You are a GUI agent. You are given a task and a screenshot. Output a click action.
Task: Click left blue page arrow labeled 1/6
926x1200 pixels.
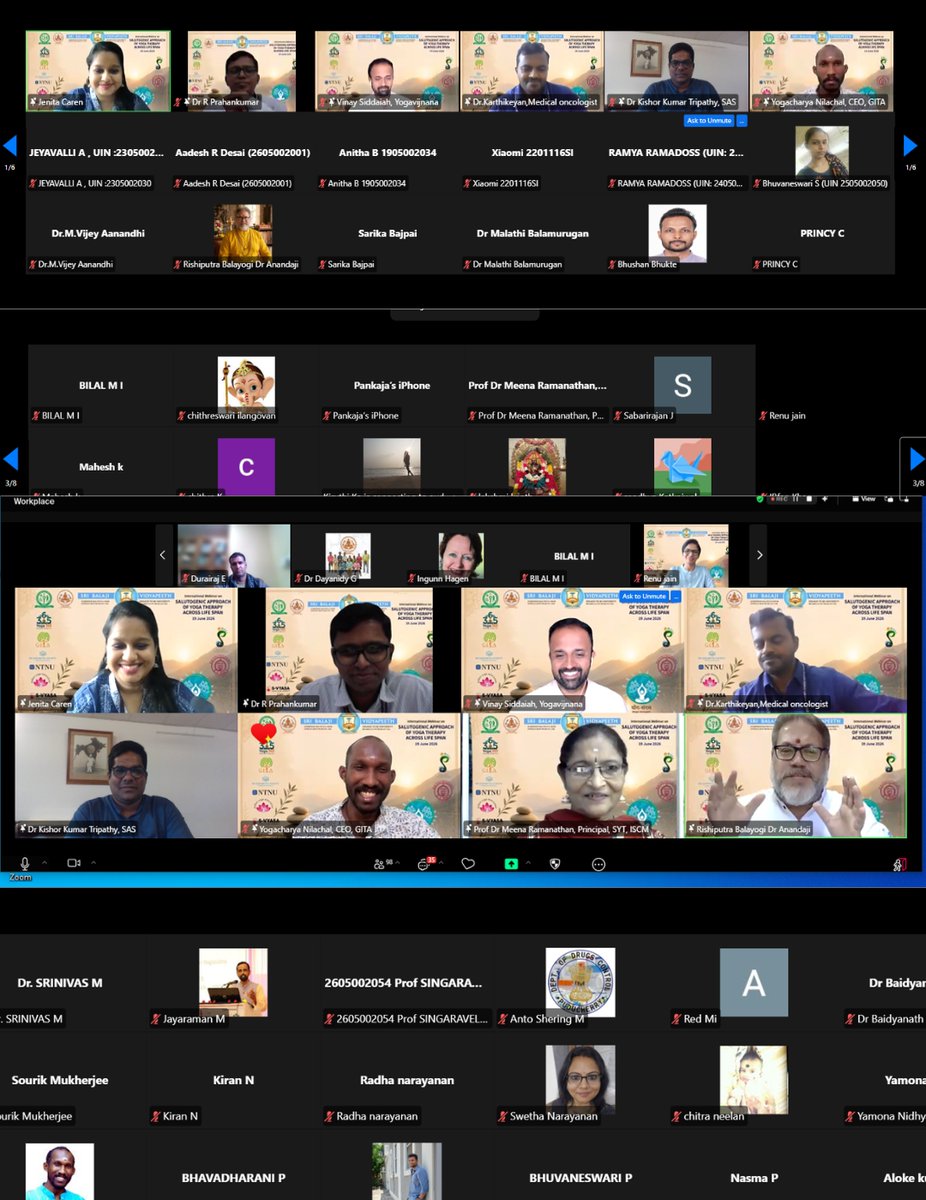coord(10,146)
